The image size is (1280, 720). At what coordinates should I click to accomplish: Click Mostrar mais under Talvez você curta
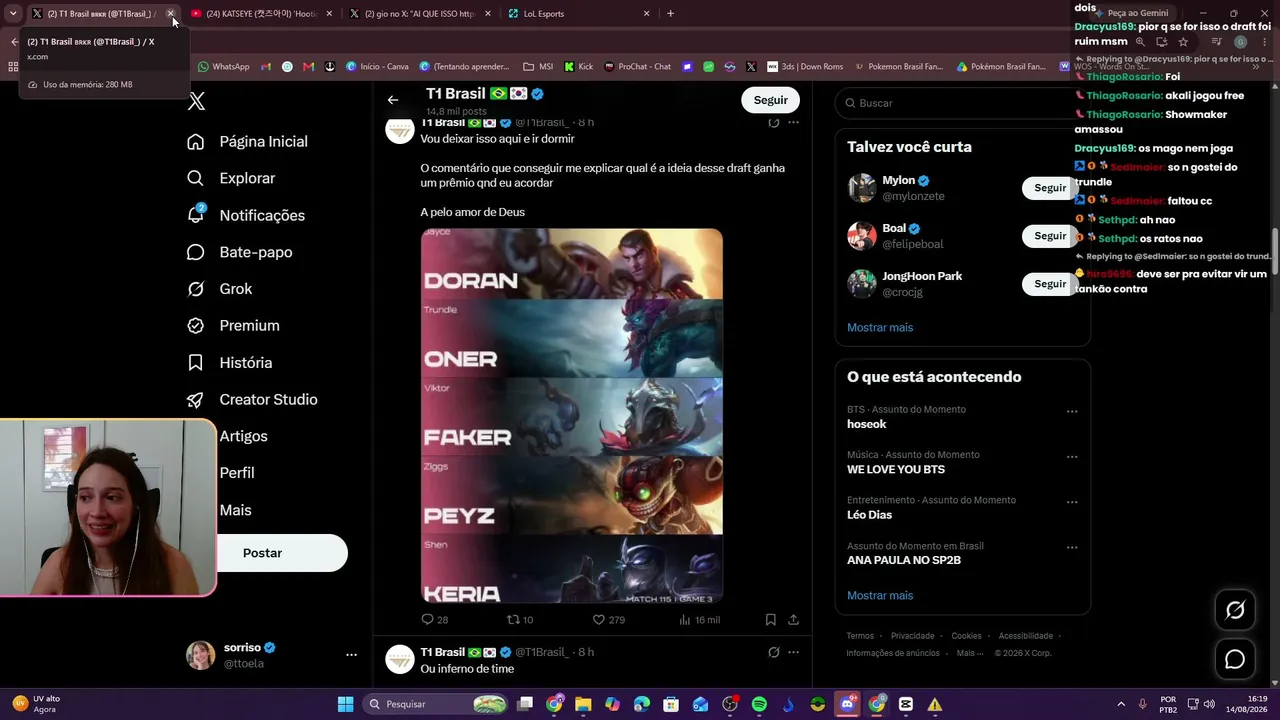coord(880,327)
